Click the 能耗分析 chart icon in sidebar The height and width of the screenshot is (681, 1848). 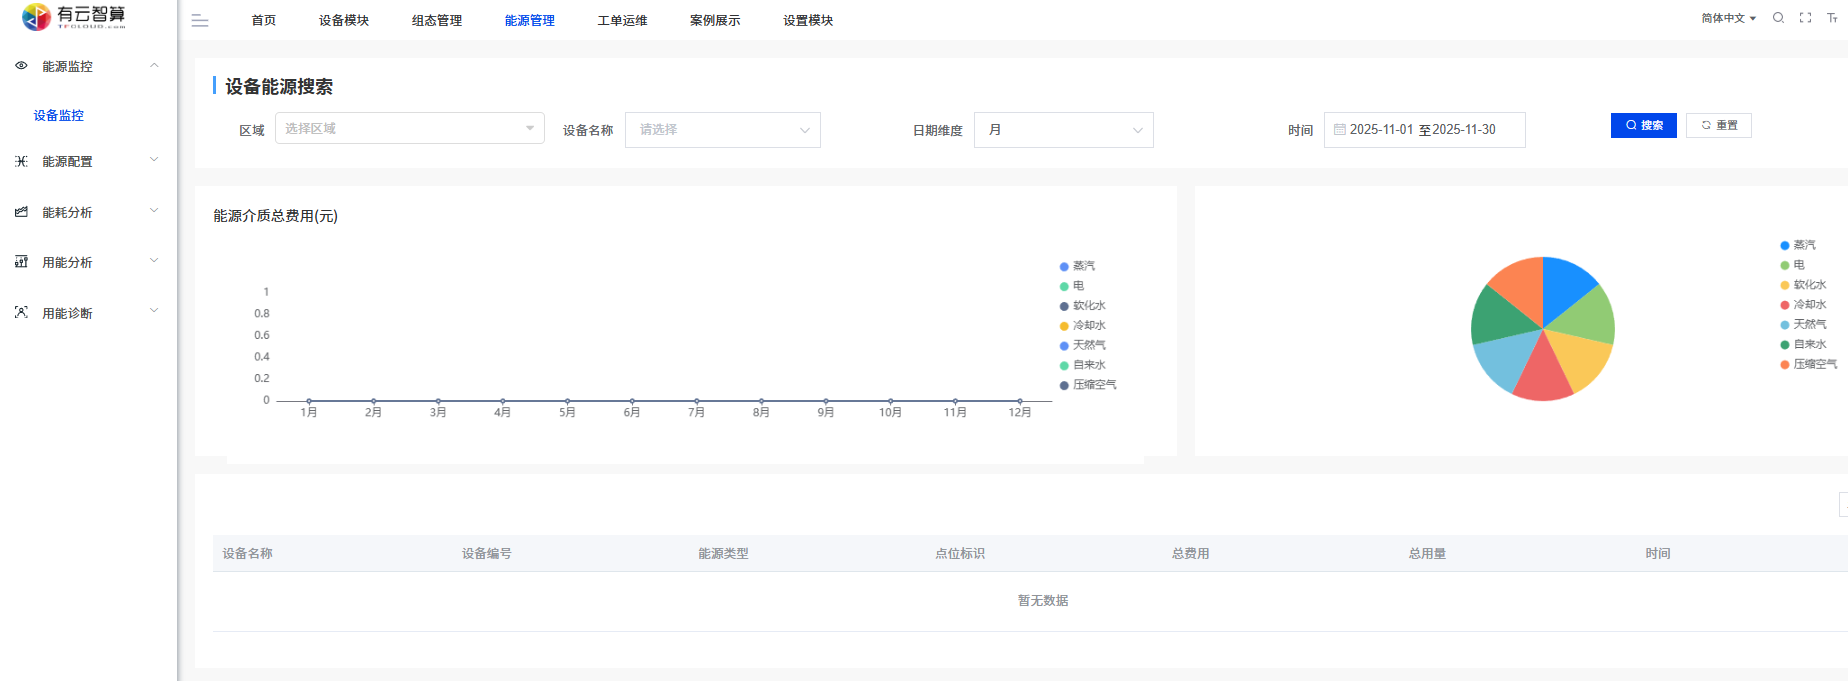click(x=21, y=212)
